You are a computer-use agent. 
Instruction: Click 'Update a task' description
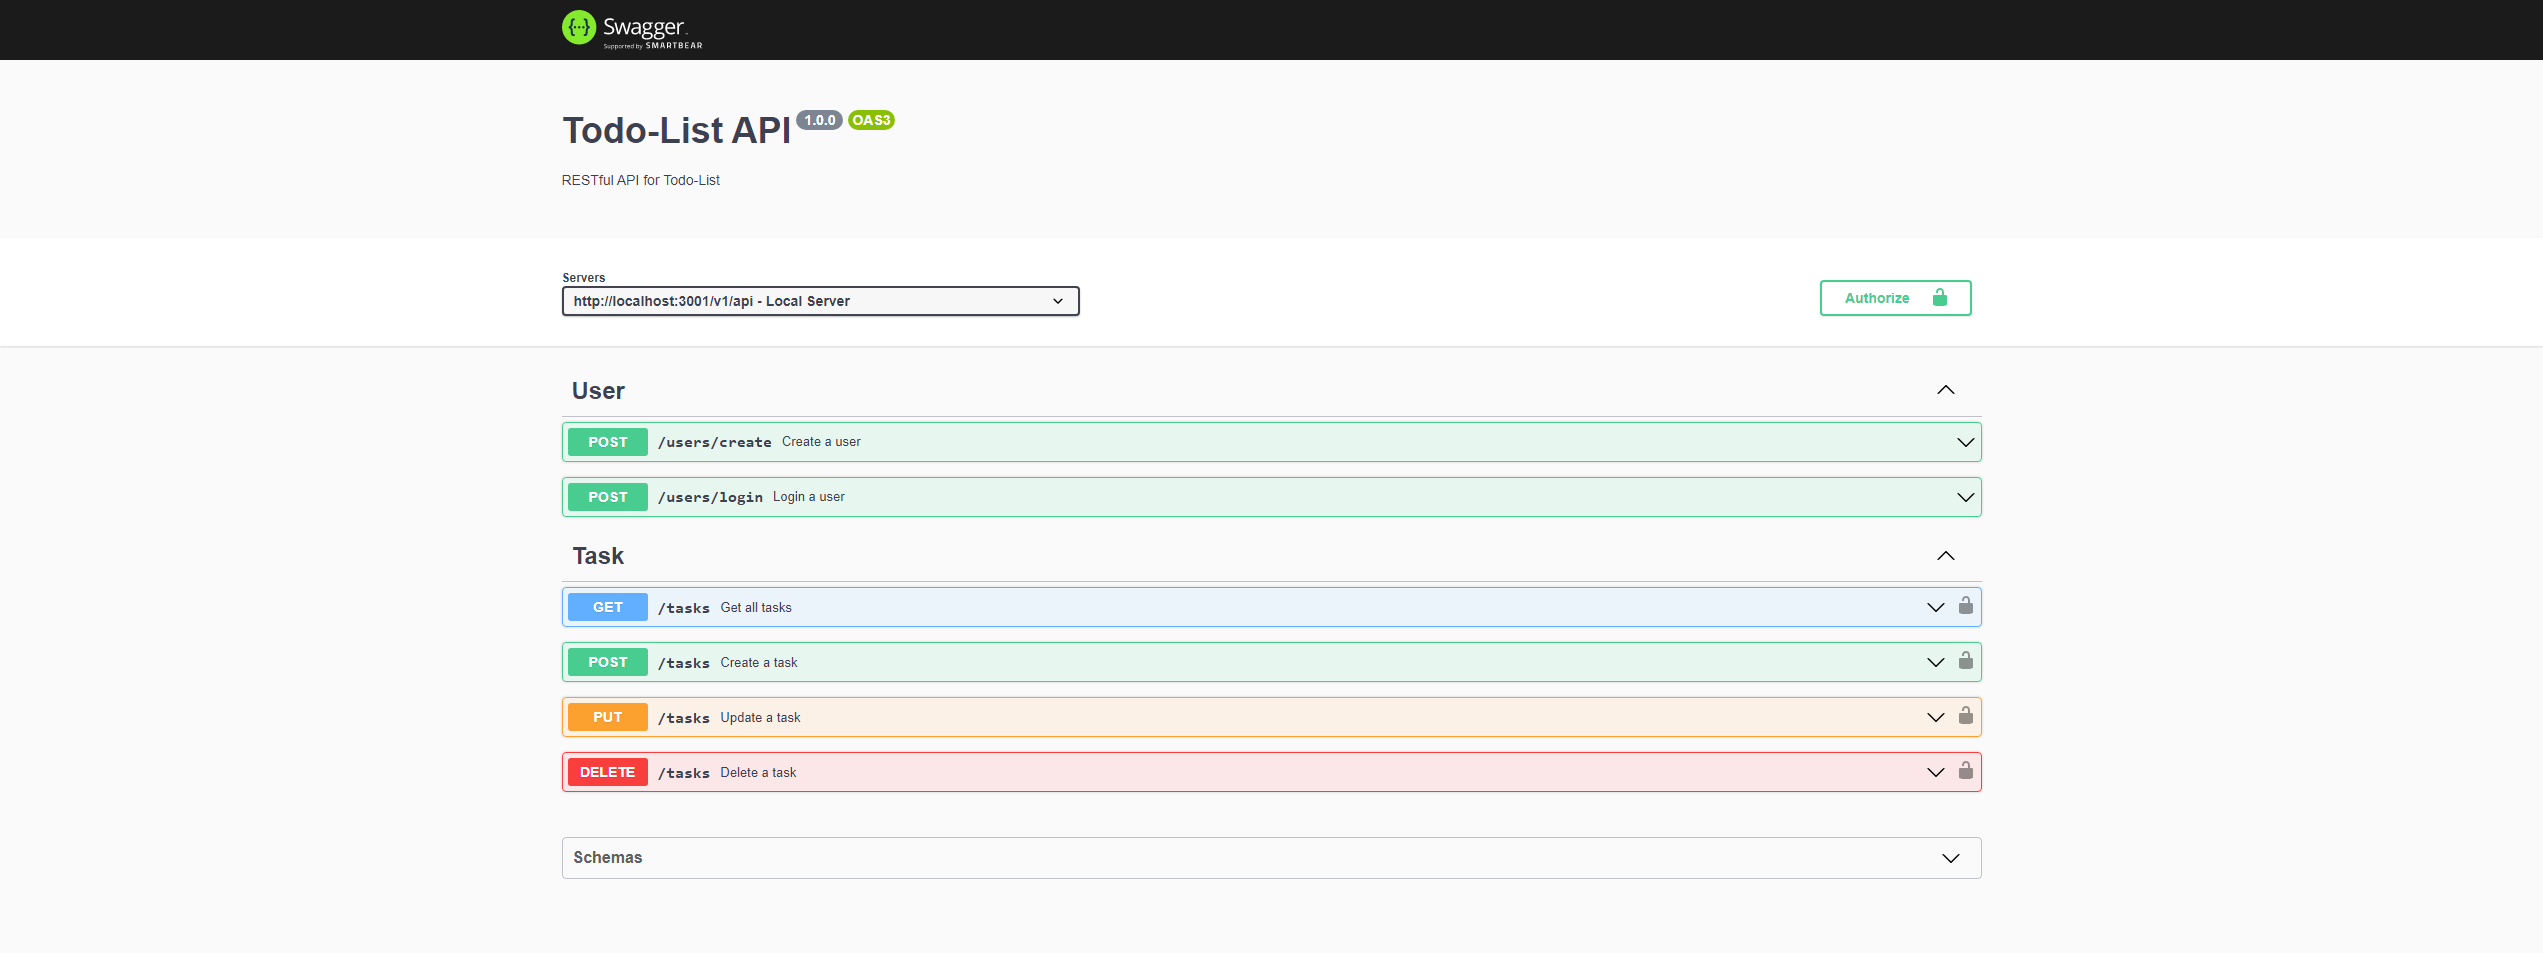coord(760,717)
